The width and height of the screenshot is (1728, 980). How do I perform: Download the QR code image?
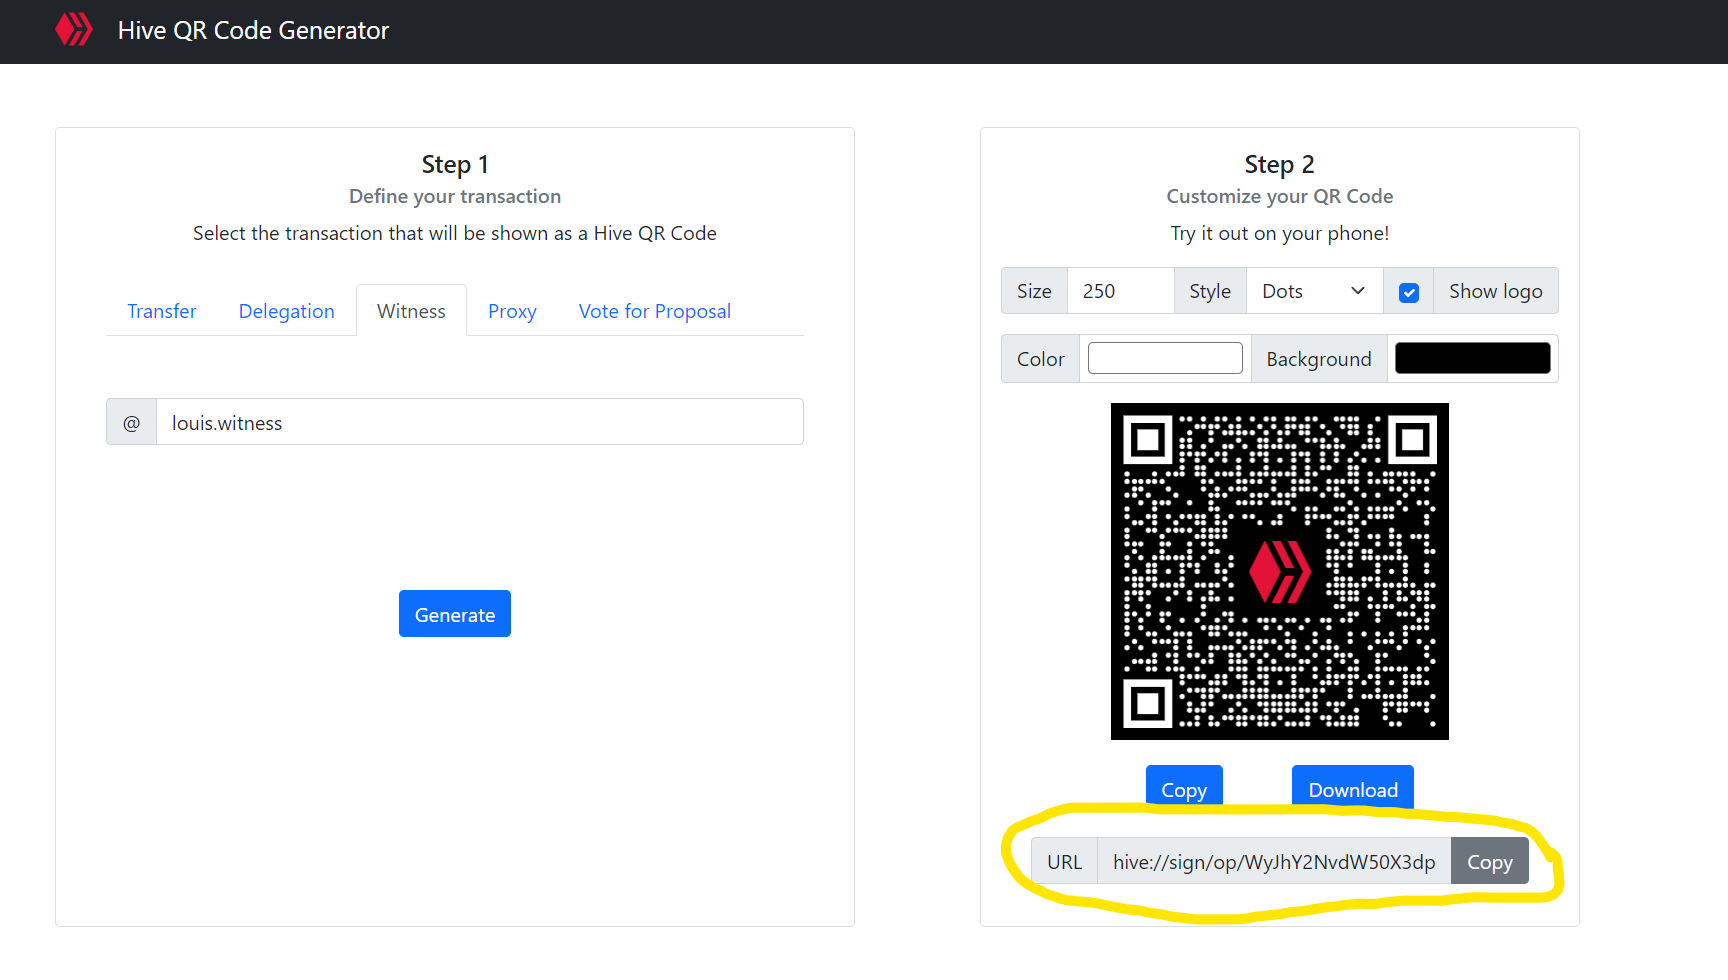click(x=1353, y=788)
